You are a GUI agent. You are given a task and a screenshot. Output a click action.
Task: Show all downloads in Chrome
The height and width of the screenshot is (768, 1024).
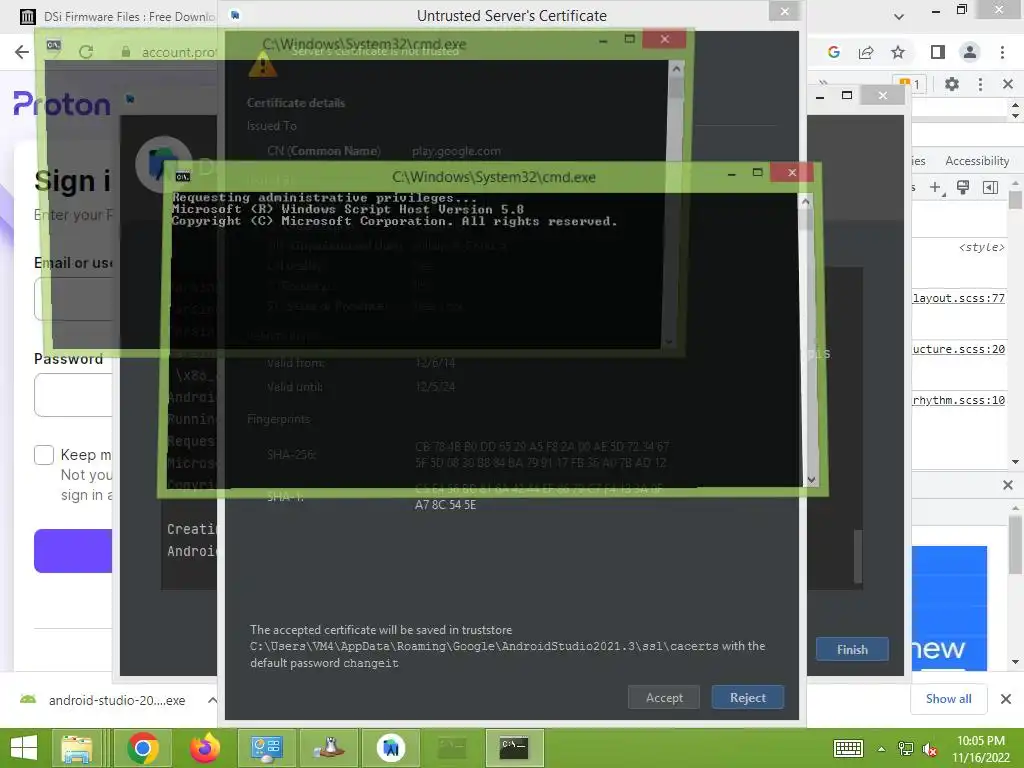point(948,699)
